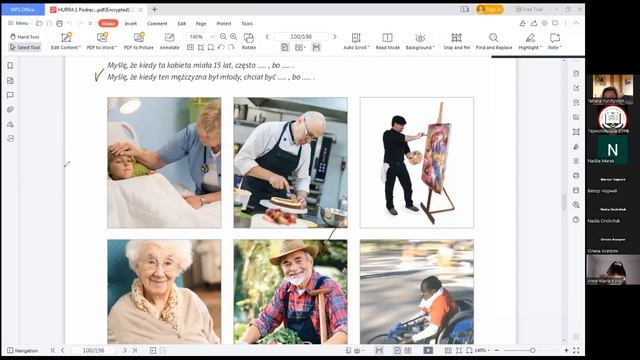Open a new tab with the plus button
This screenshot has height=360, width=640.
[x=154, y=9]
